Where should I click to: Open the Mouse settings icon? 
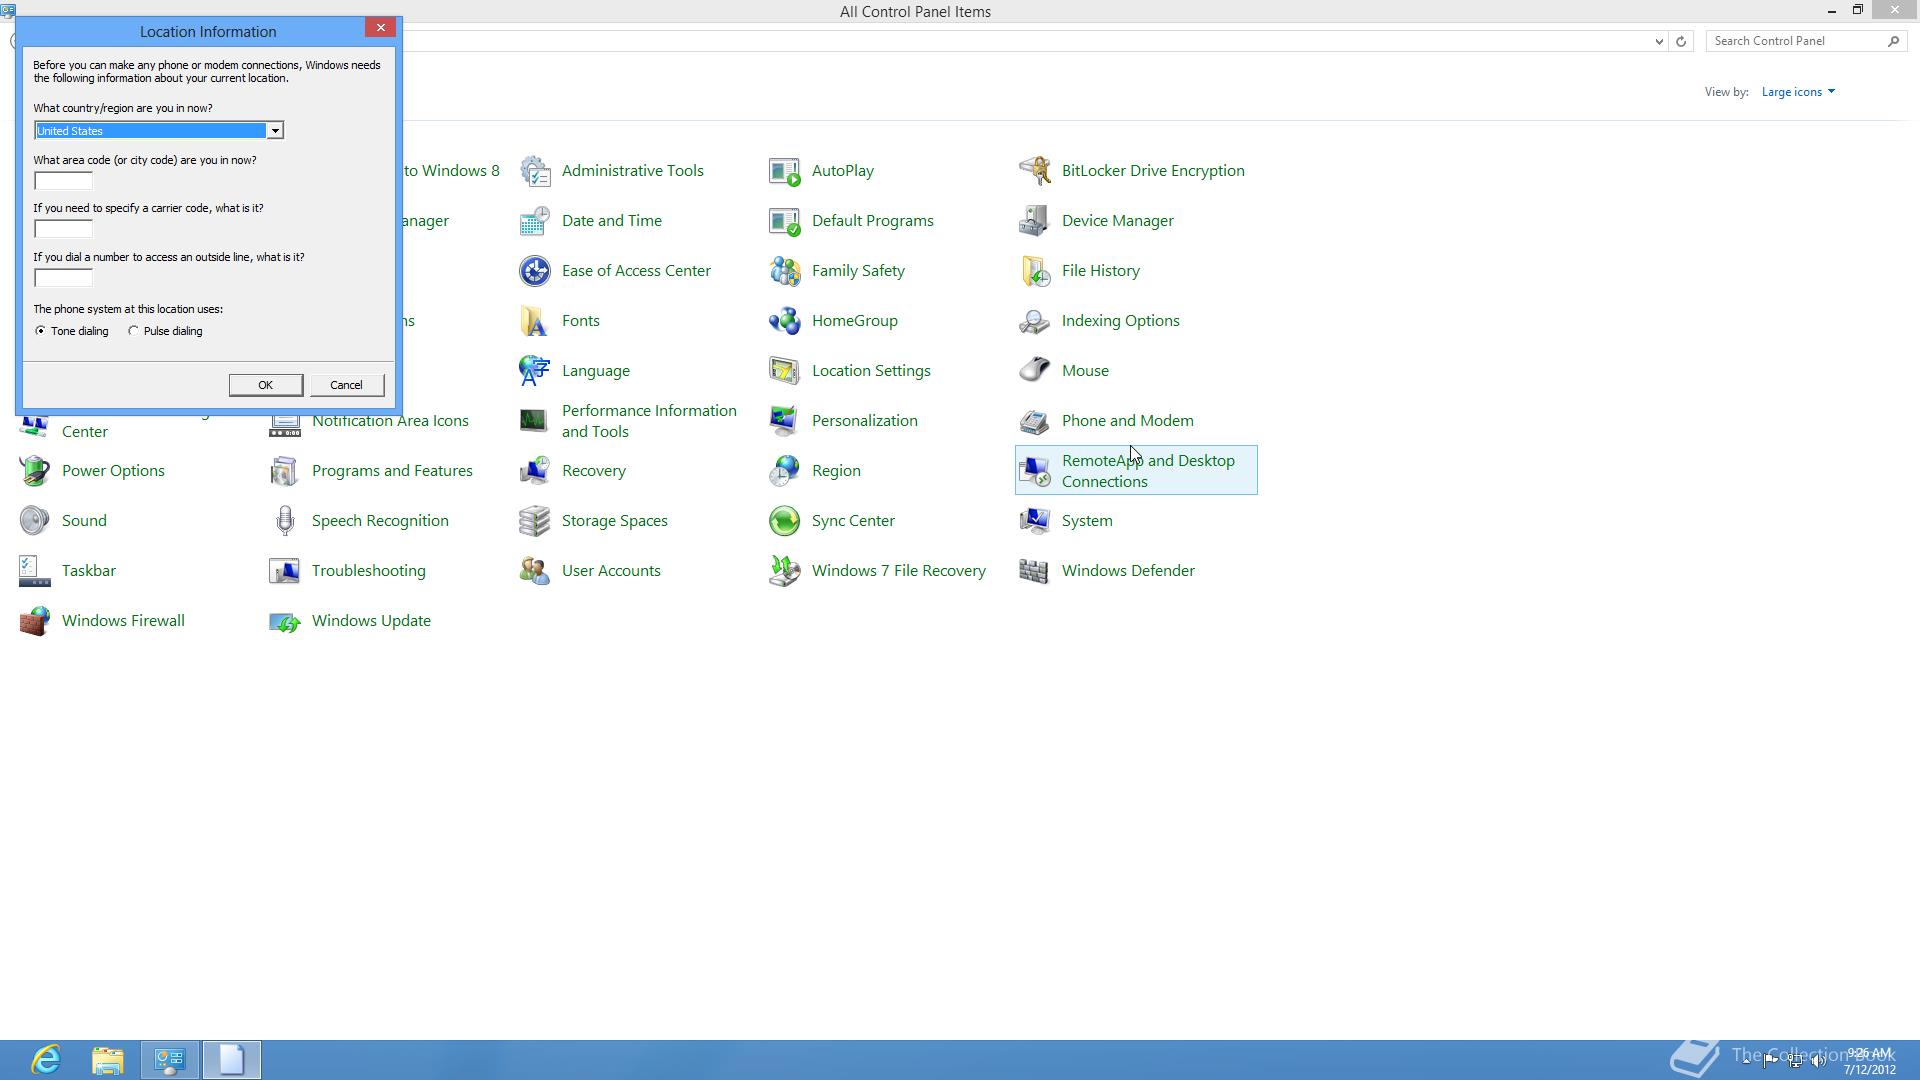(x=1035, y=371)
